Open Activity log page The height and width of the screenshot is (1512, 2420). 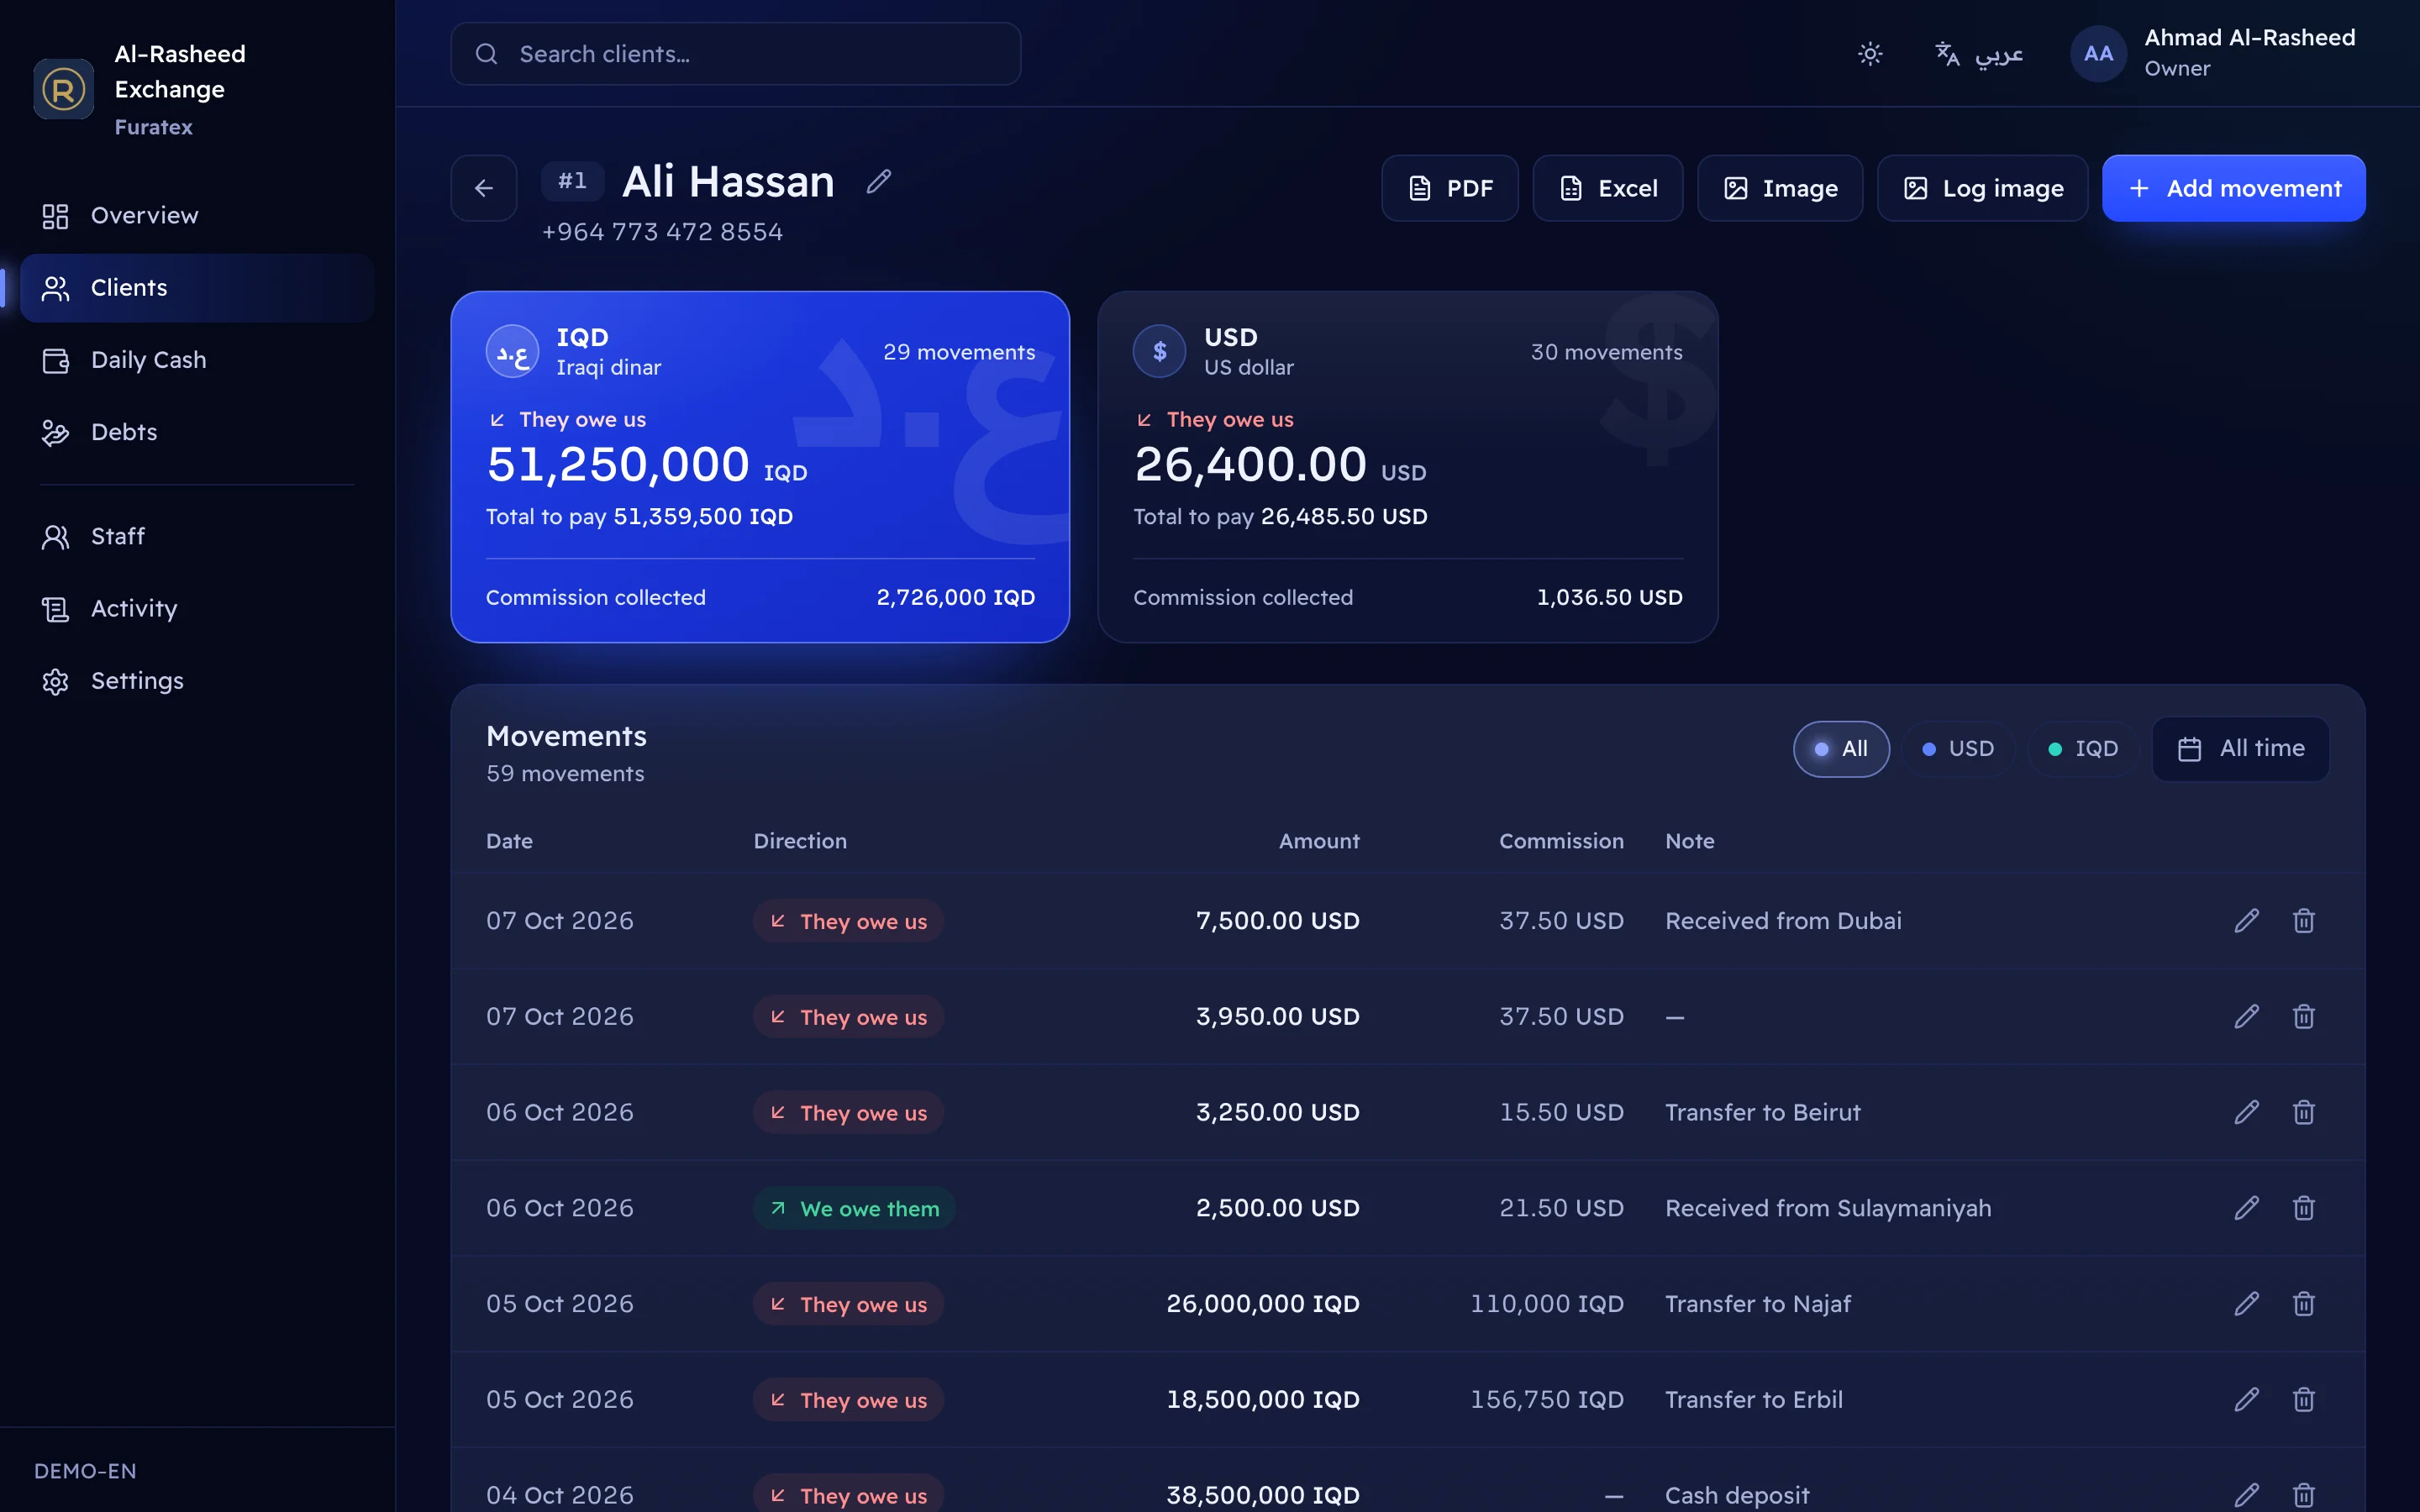click(198, 609)
